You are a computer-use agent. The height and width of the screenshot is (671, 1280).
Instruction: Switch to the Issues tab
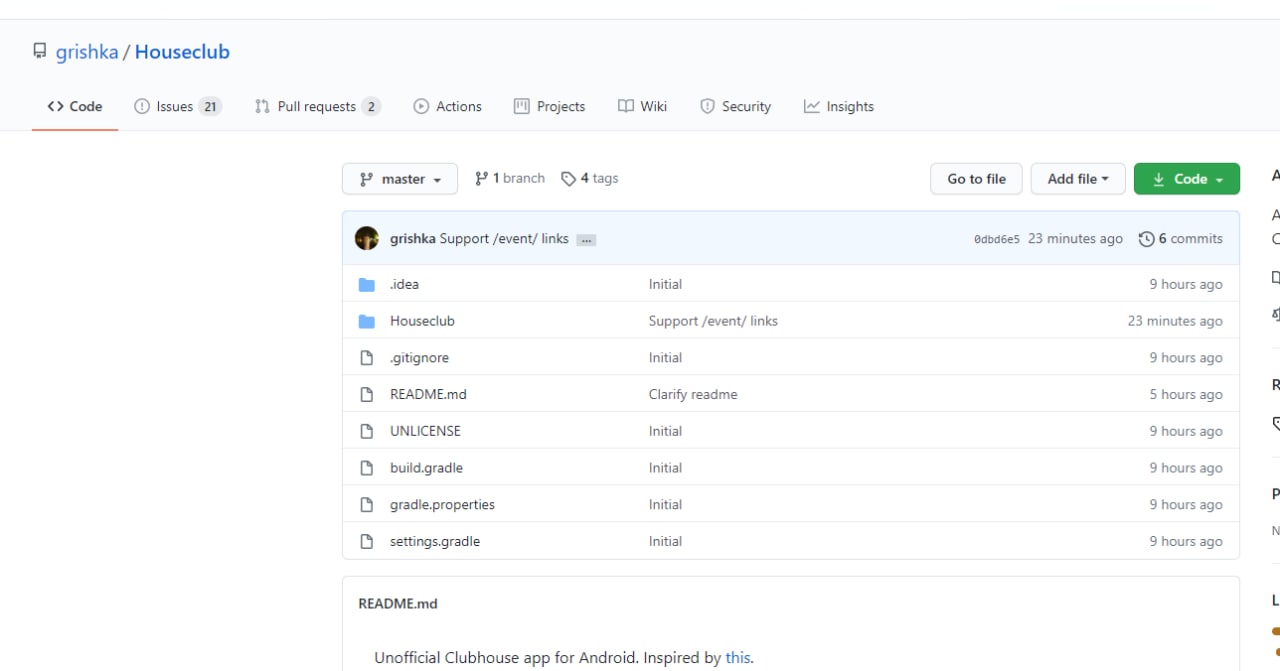[x=178, y=106]
